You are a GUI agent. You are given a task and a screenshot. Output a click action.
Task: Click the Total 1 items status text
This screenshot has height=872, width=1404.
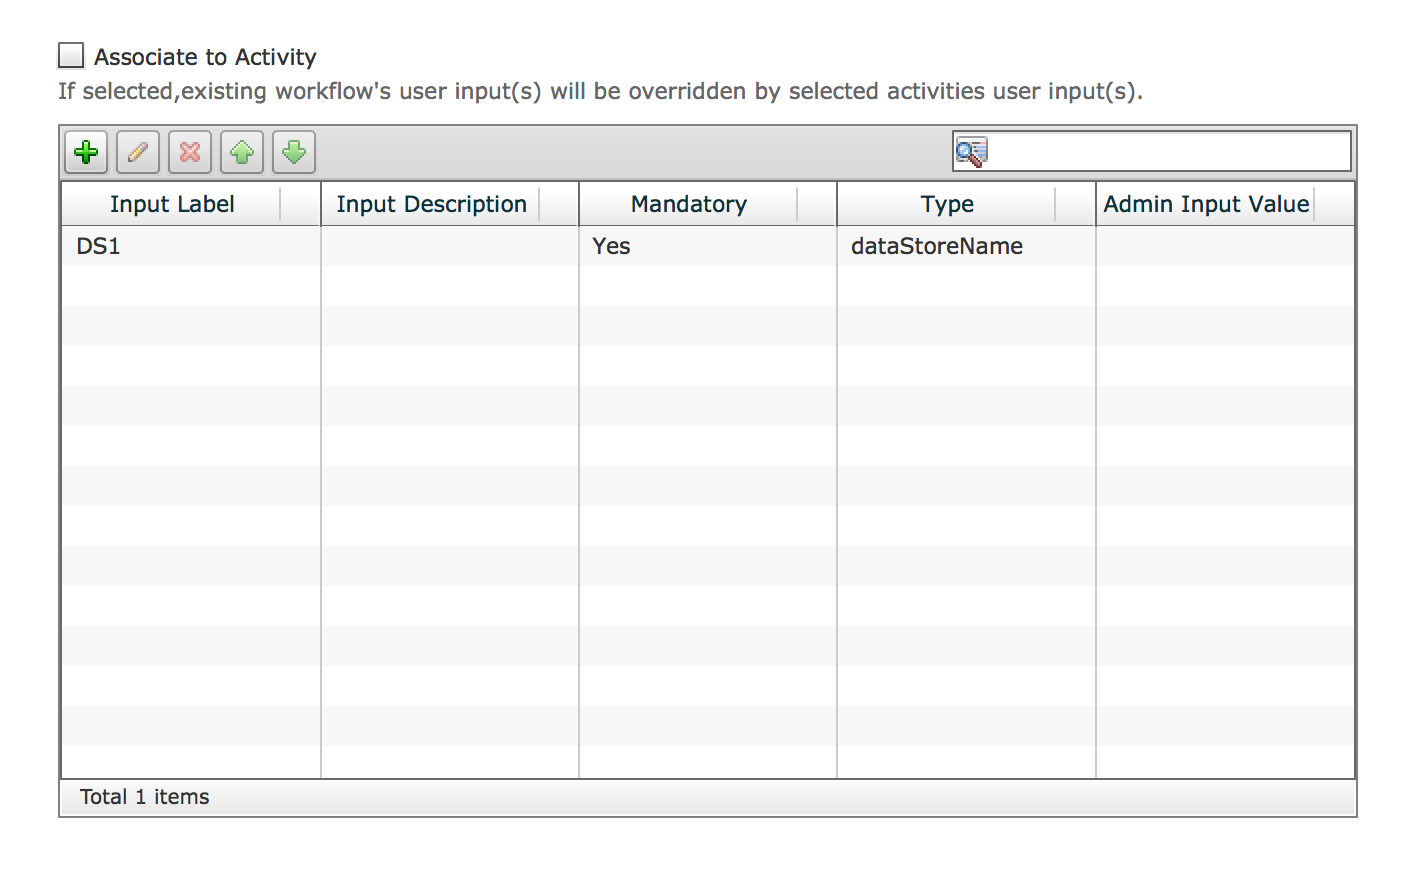[145, 797]
